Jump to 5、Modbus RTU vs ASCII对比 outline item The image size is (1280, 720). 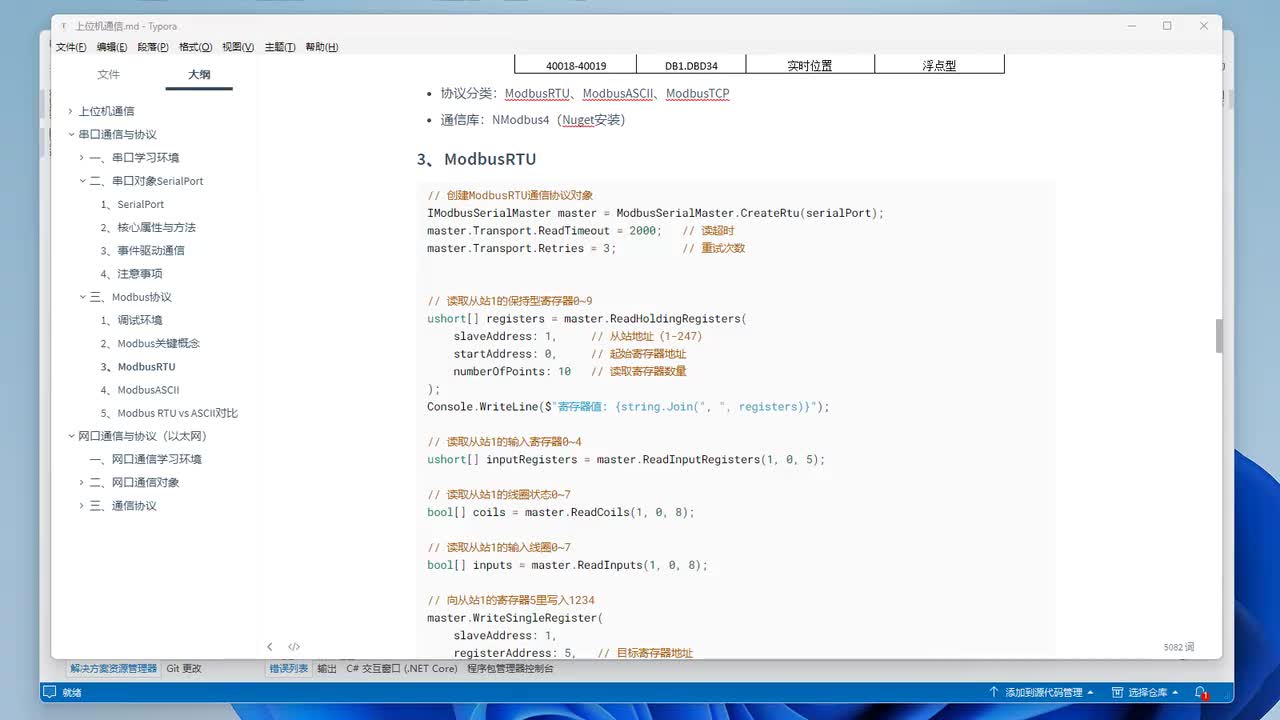(169, 413)
